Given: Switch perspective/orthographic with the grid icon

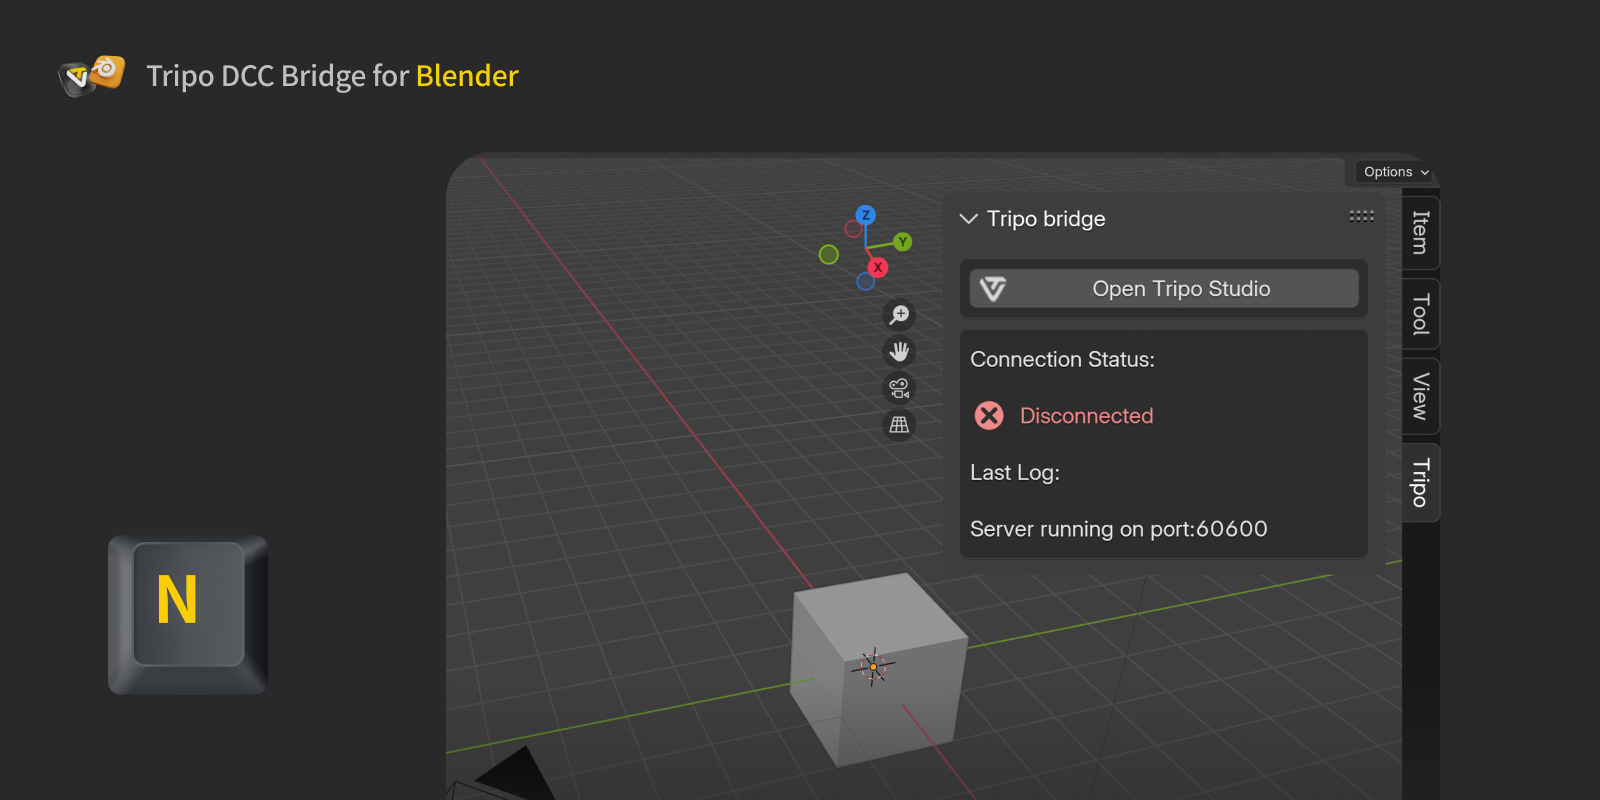Looking at the screenshot, I should pos(899,425).
